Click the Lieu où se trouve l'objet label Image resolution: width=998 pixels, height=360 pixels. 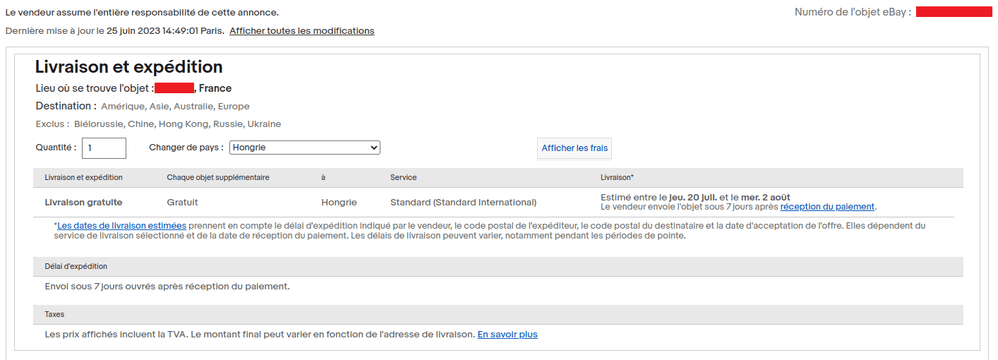point(94,88)
